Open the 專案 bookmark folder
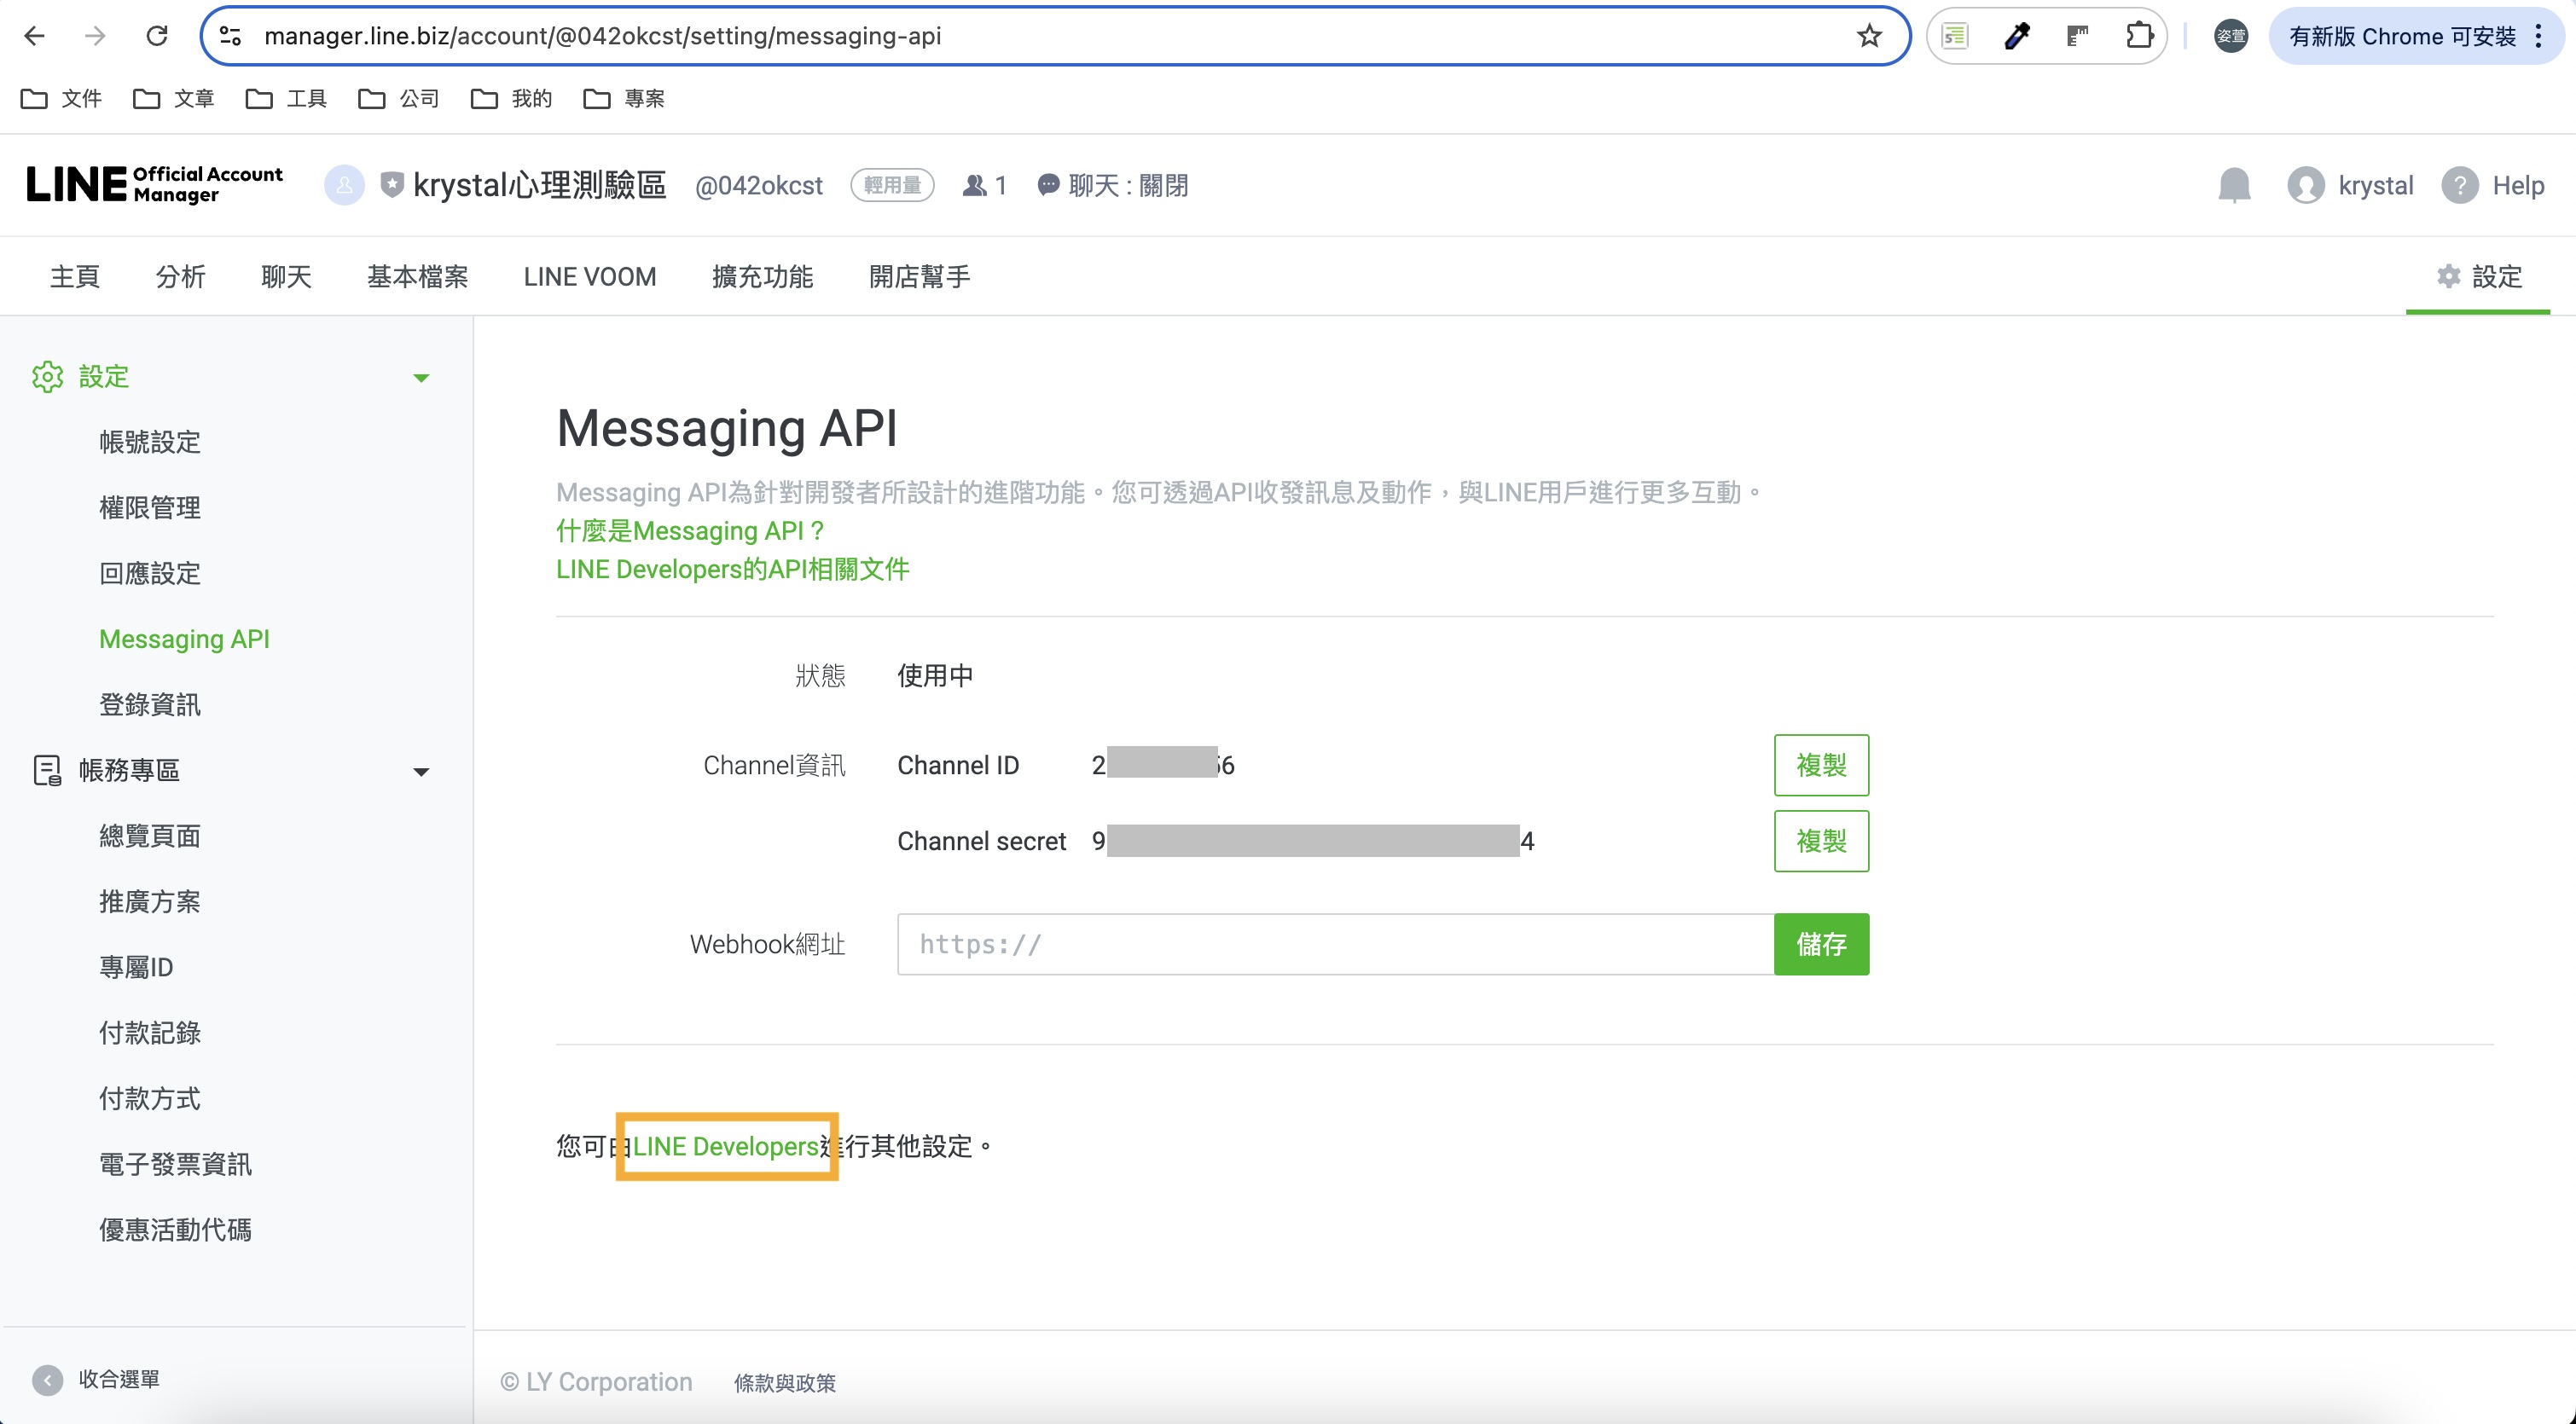Viewport: 2576px width, 1424px height. click(624, 98)
